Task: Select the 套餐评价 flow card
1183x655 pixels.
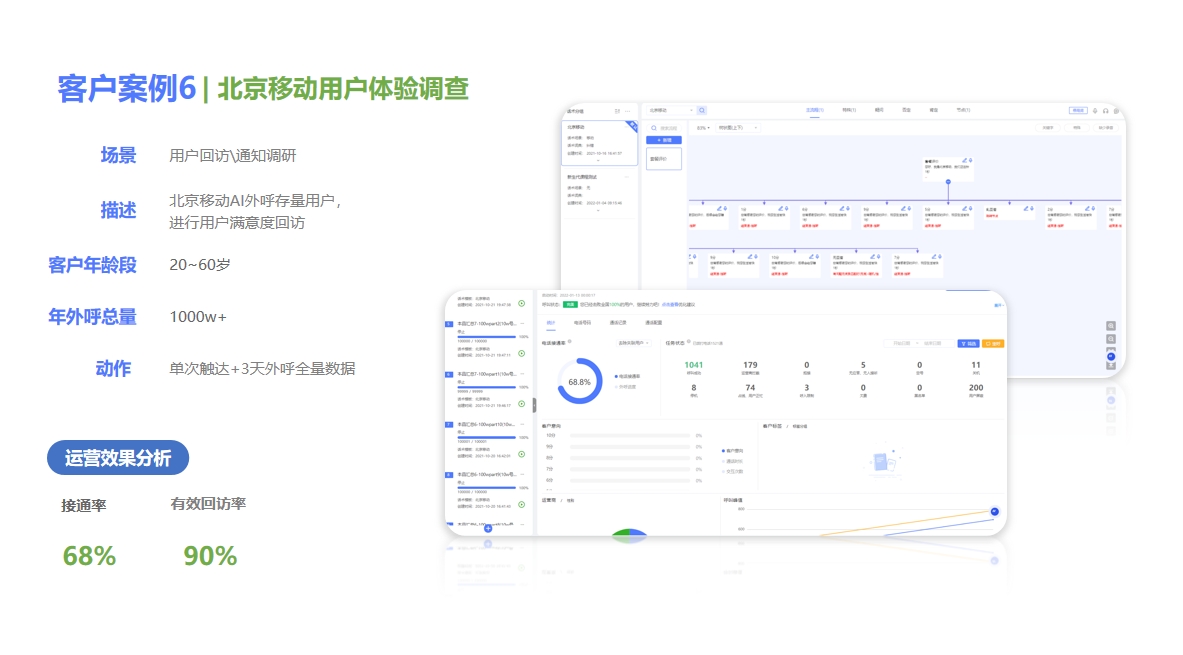Action: (665, 159)
